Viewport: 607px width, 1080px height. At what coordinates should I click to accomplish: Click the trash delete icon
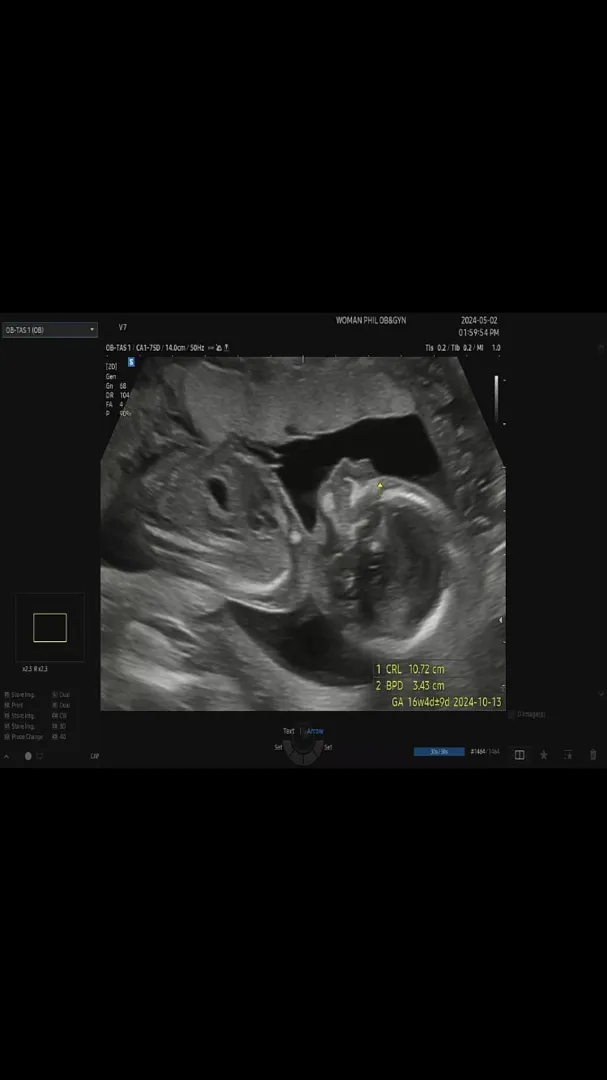(x=593, y=755)
